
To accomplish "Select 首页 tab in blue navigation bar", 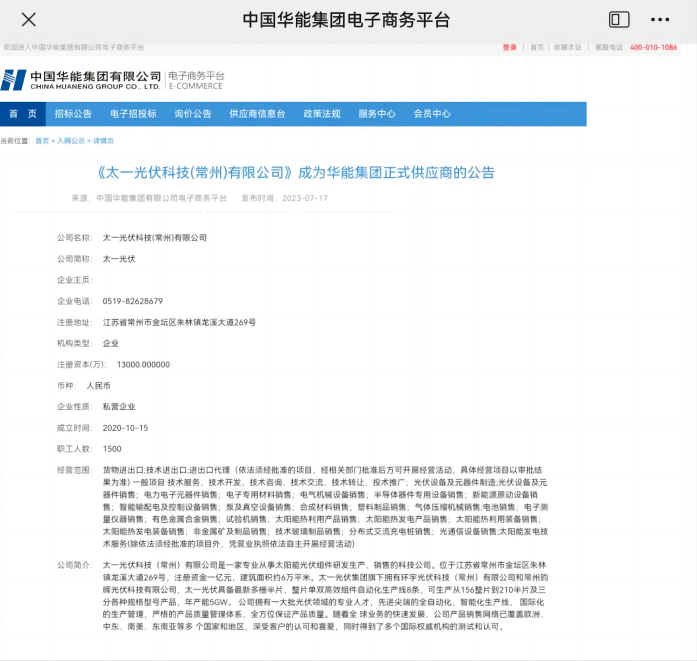I will [x=23, y=114].
